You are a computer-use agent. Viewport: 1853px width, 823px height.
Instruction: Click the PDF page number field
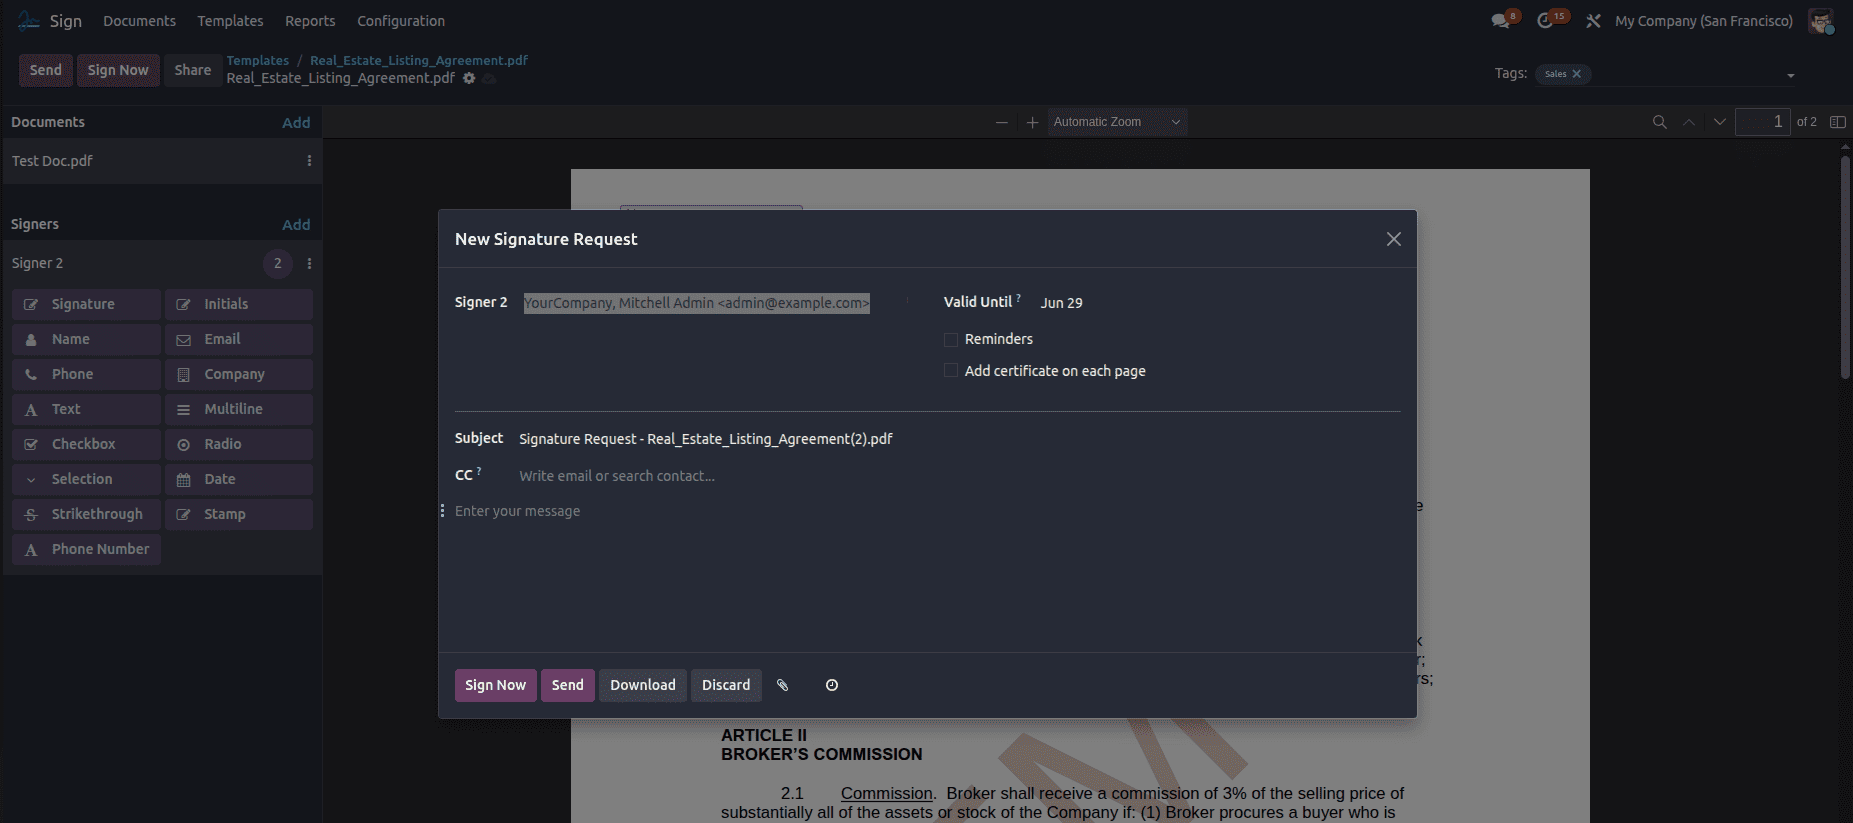click(x=1762, y=122)
